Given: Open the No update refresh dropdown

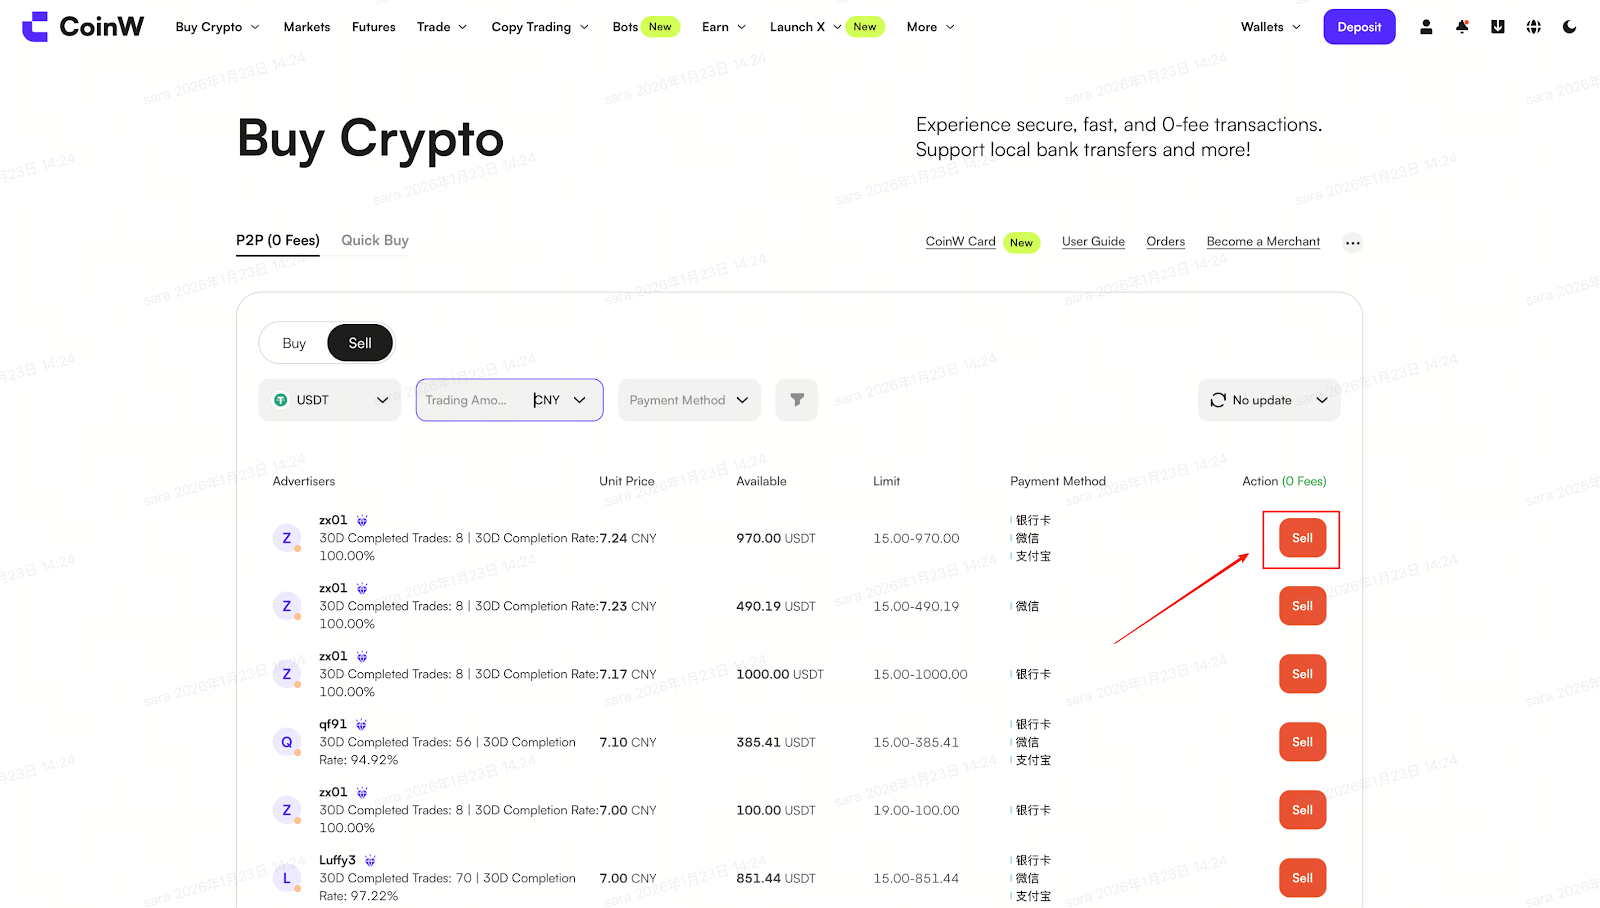Looking at the screenshot, I should [x=1269, y=400].
